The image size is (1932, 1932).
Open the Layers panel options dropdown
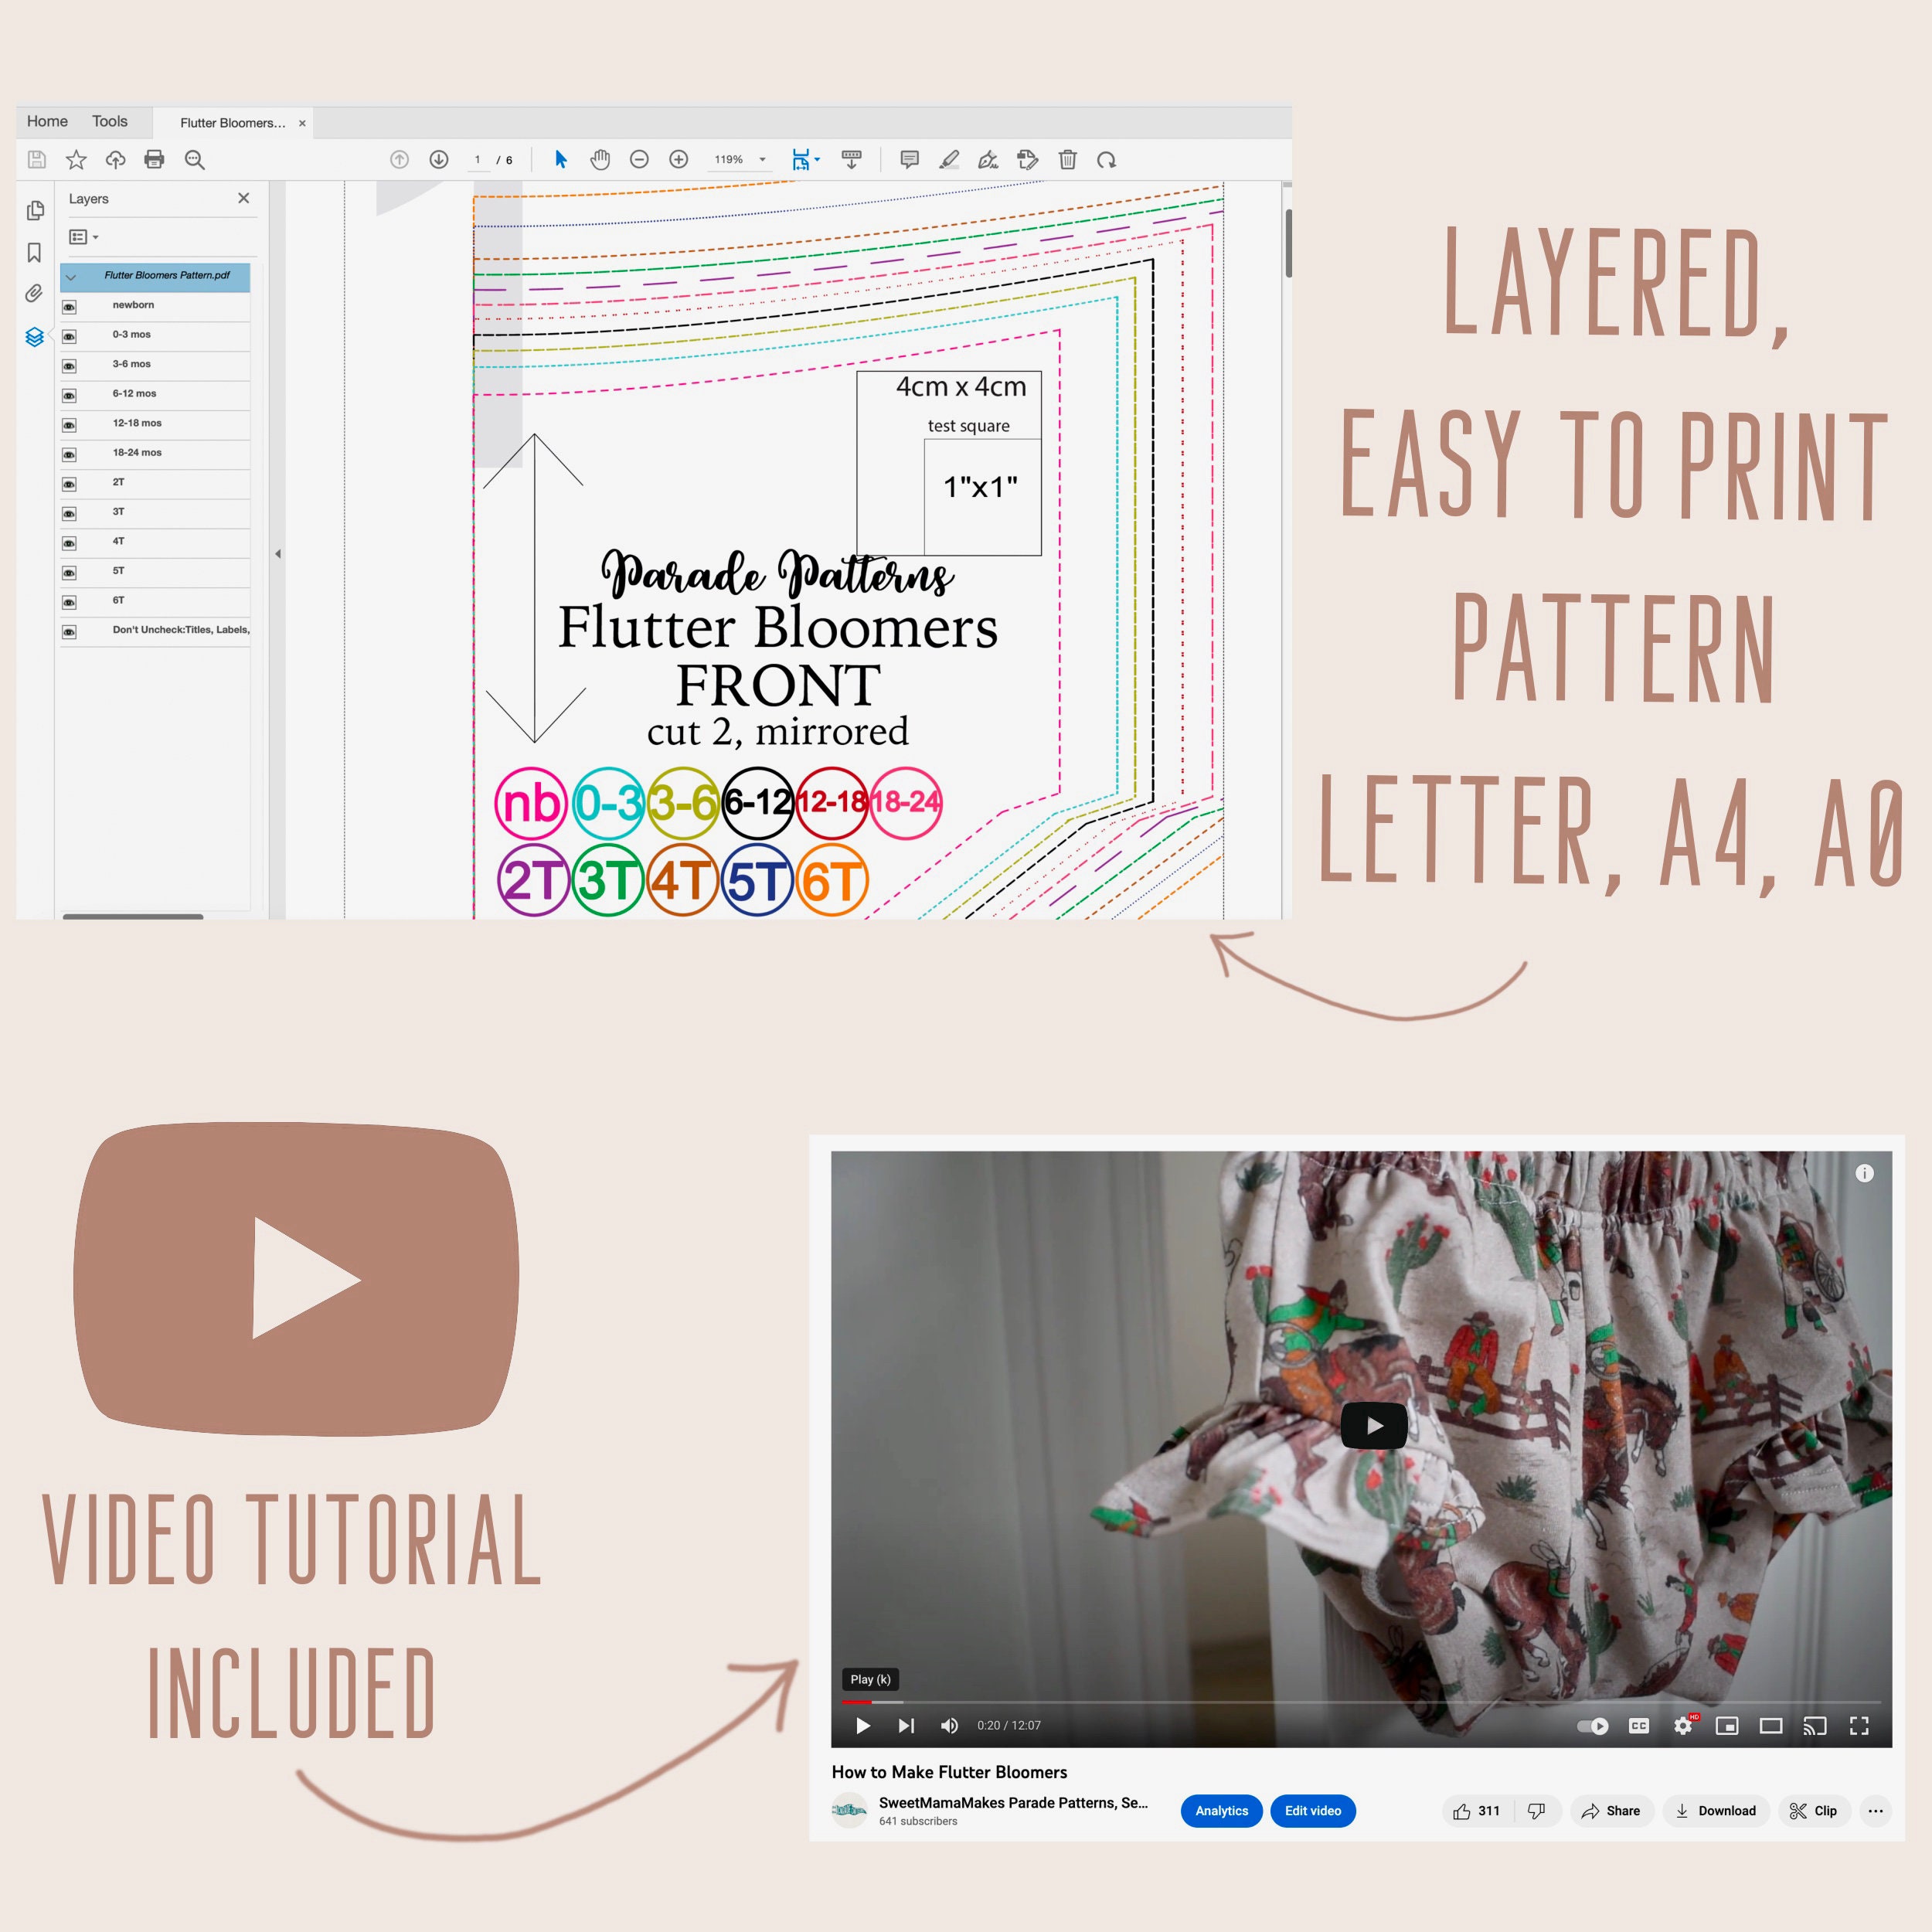(83, 237)
